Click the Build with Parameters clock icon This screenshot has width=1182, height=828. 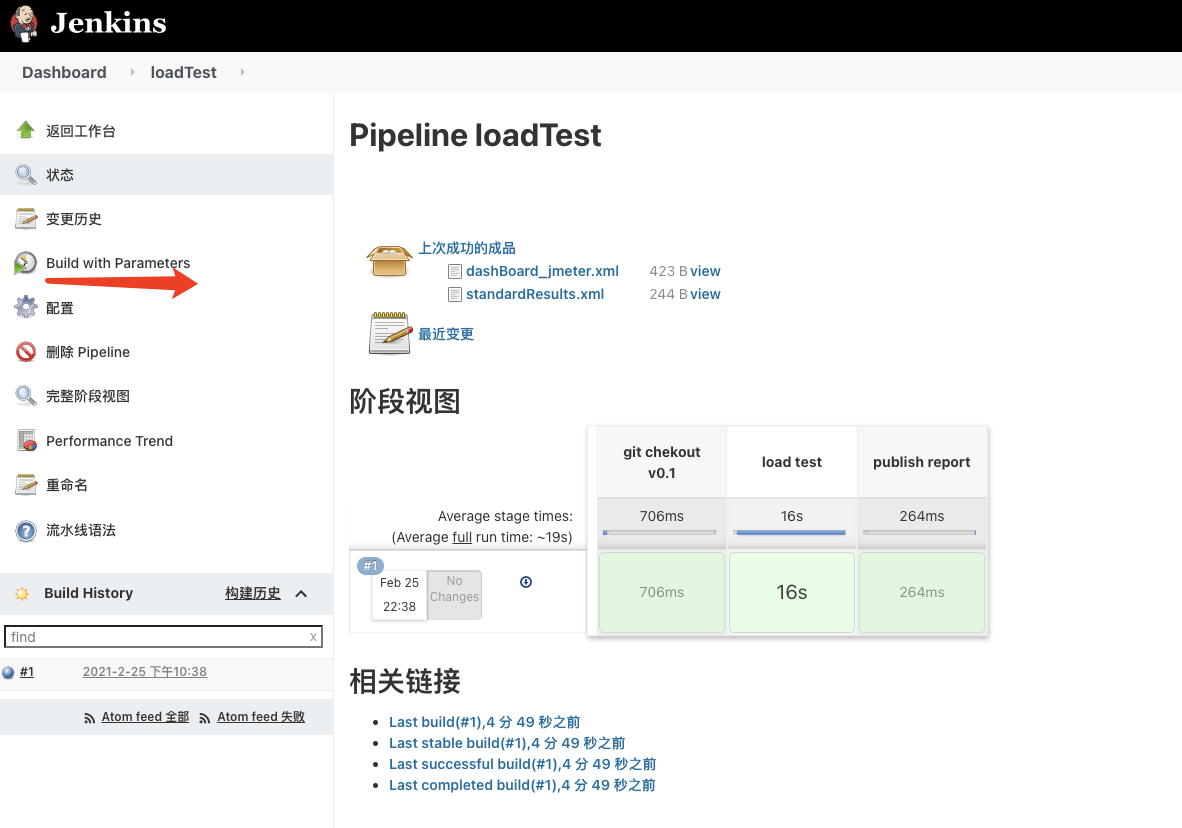coord(26,263)
